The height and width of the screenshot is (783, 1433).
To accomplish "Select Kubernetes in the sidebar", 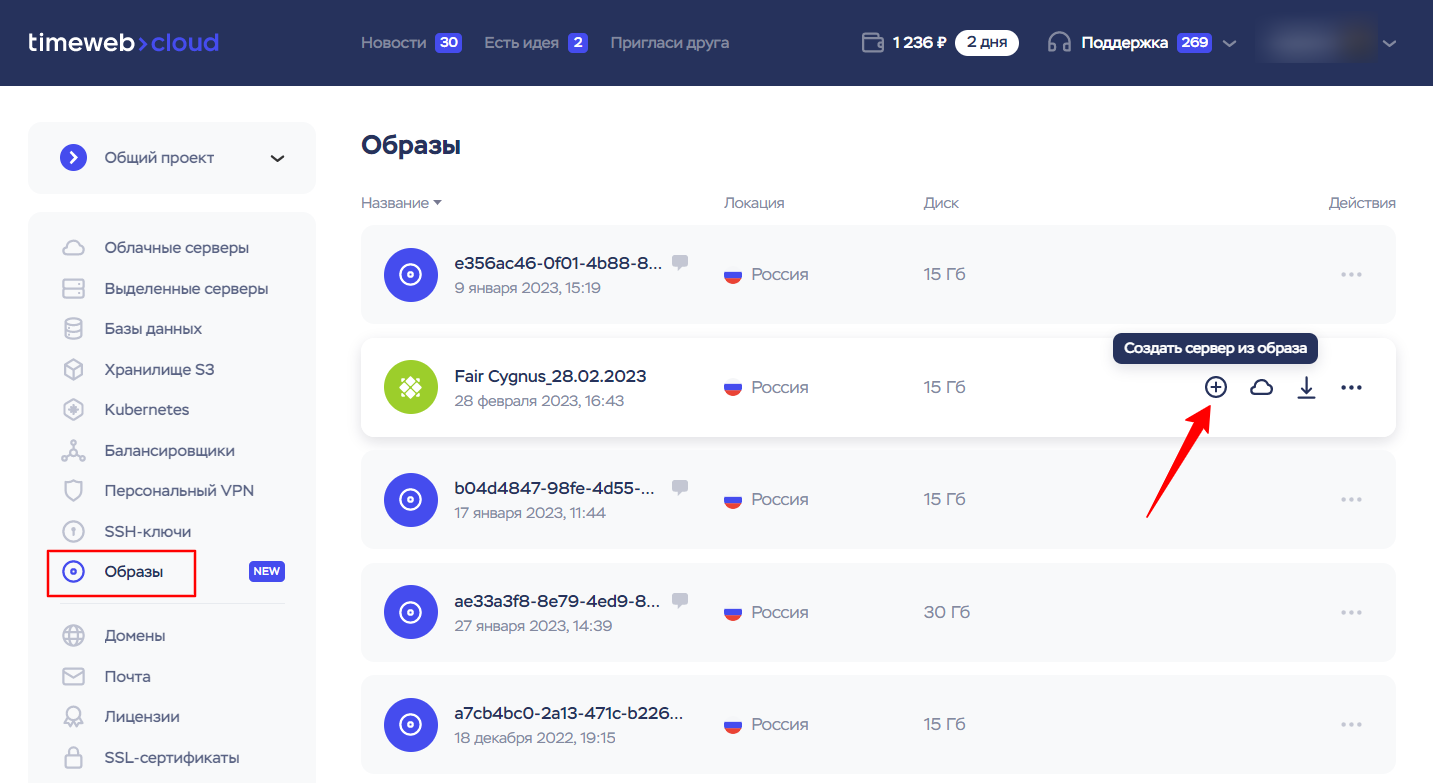I will point(146,410).
